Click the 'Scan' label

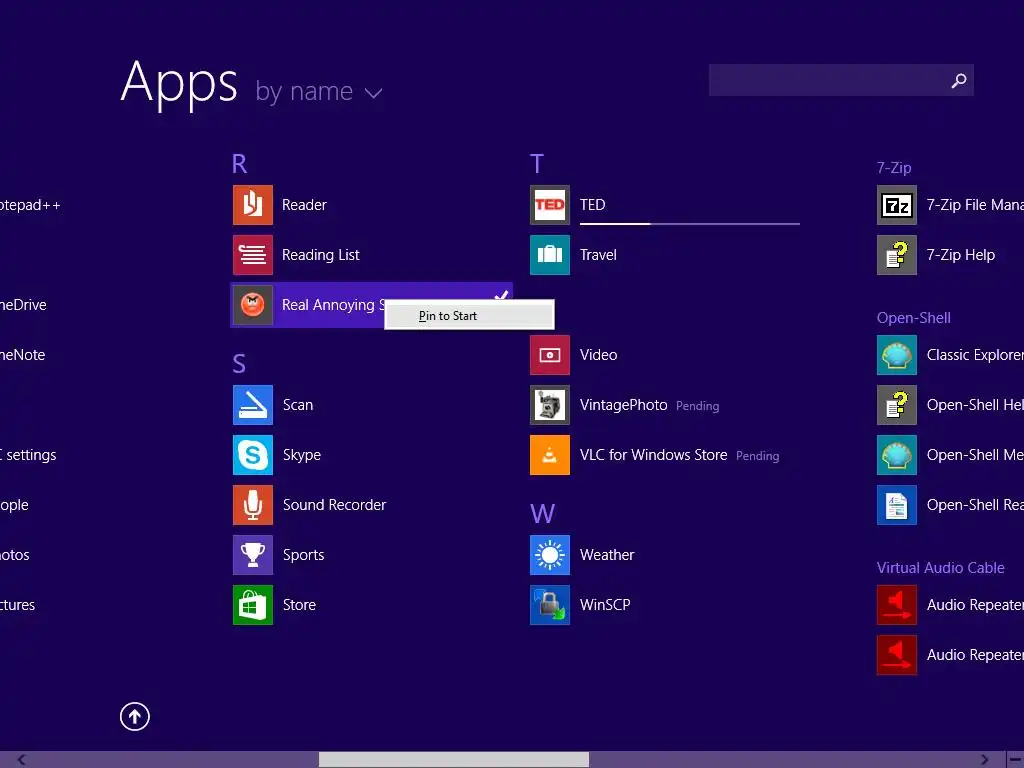(298, 405)
